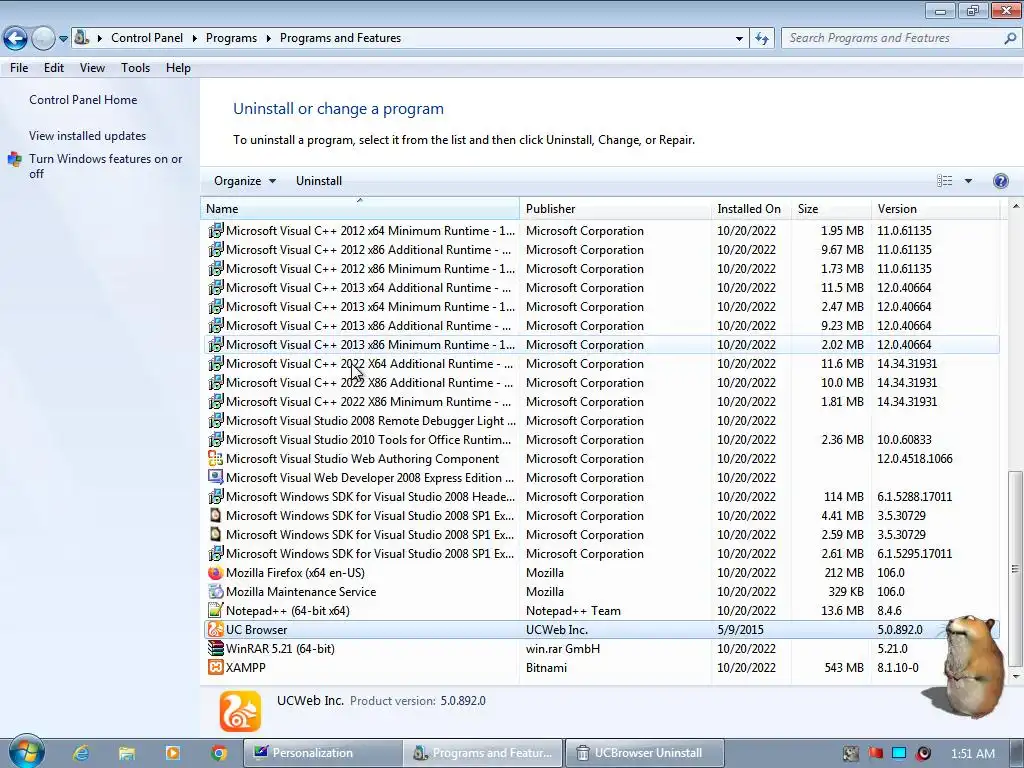Click Programs breadcrumb in address bar
This screenshot has width=1024, height=768.
click(231, 38)
